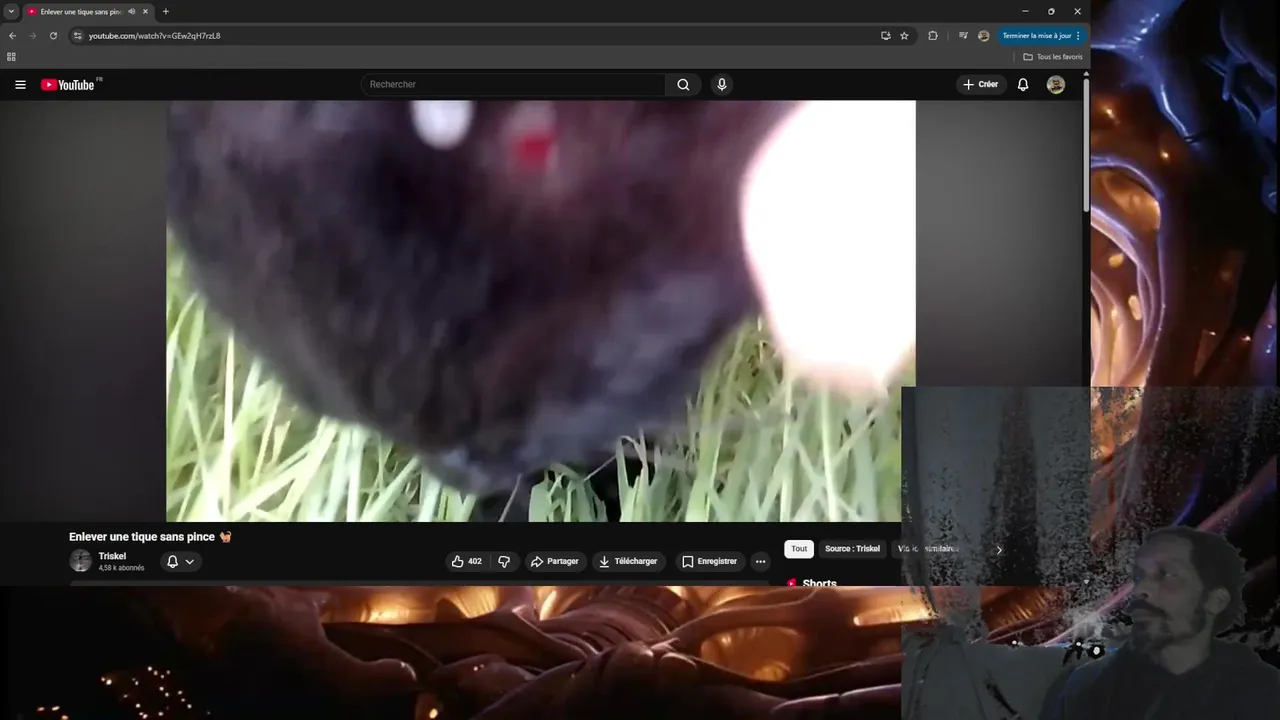
Task: Open the Chrome profile avatar
Action: coord(984,36)
